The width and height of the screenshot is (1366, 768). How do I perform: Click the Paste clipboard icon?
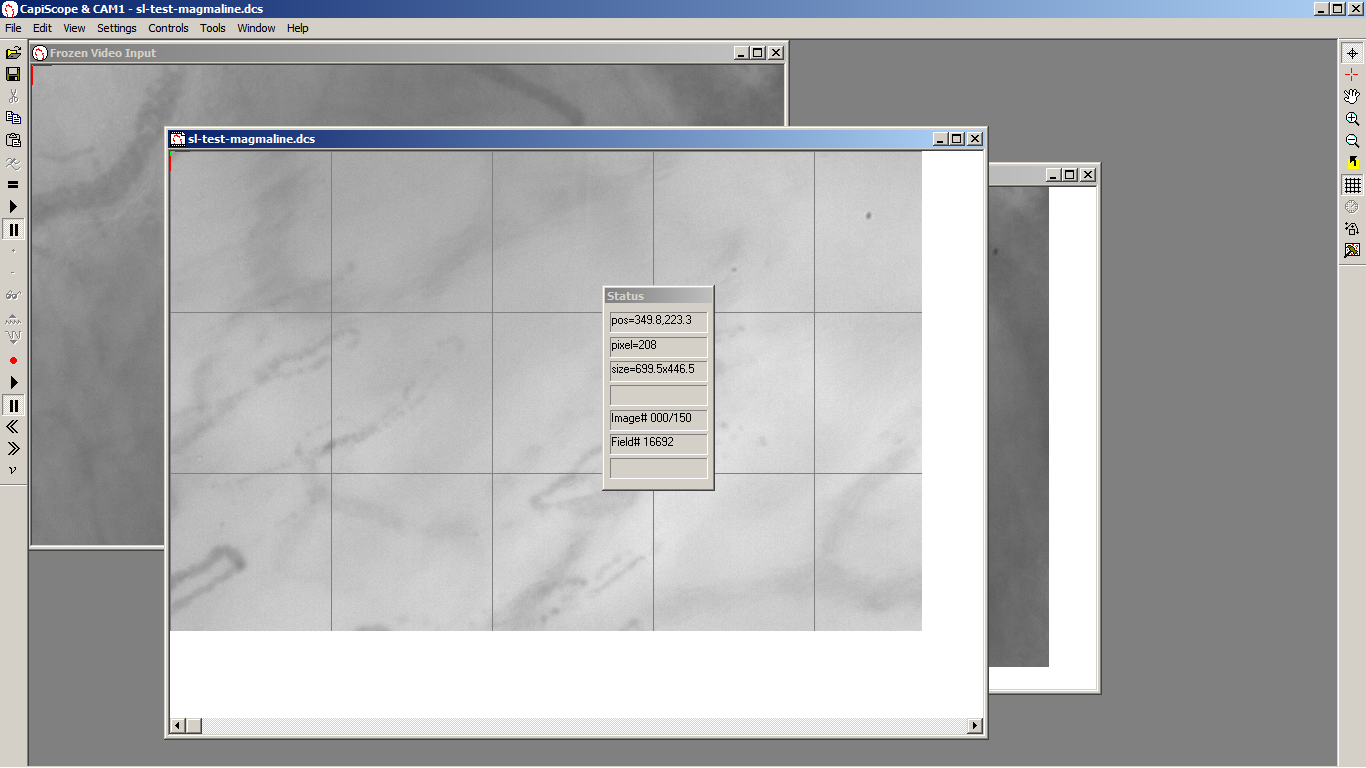tap(13, 140)
